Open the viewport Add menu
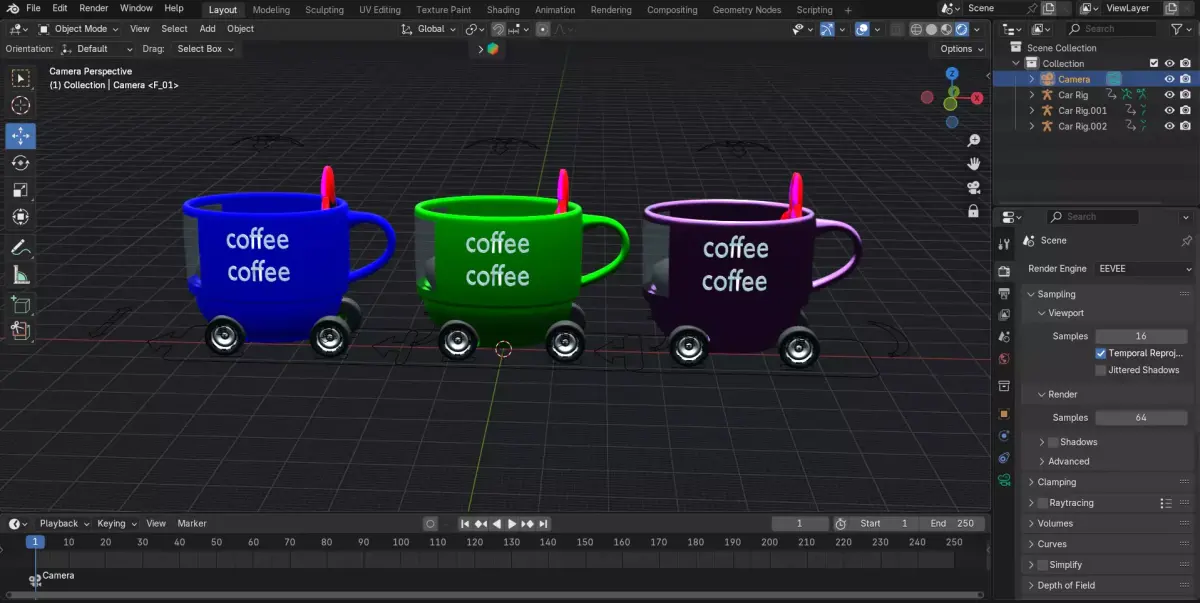This screenshot has height=603, width=1200. point(207,29)
